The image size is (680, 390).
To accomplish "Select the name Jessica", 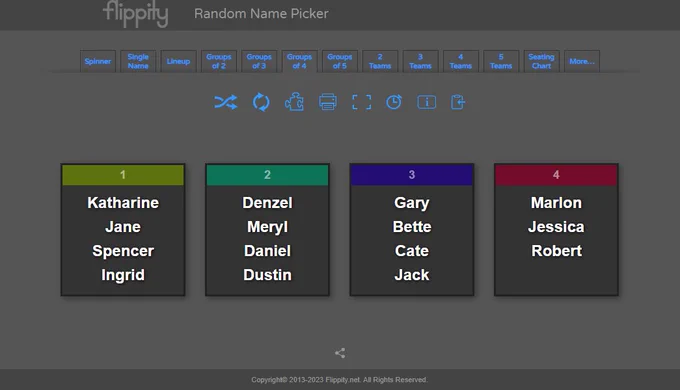I will (556, 227).
